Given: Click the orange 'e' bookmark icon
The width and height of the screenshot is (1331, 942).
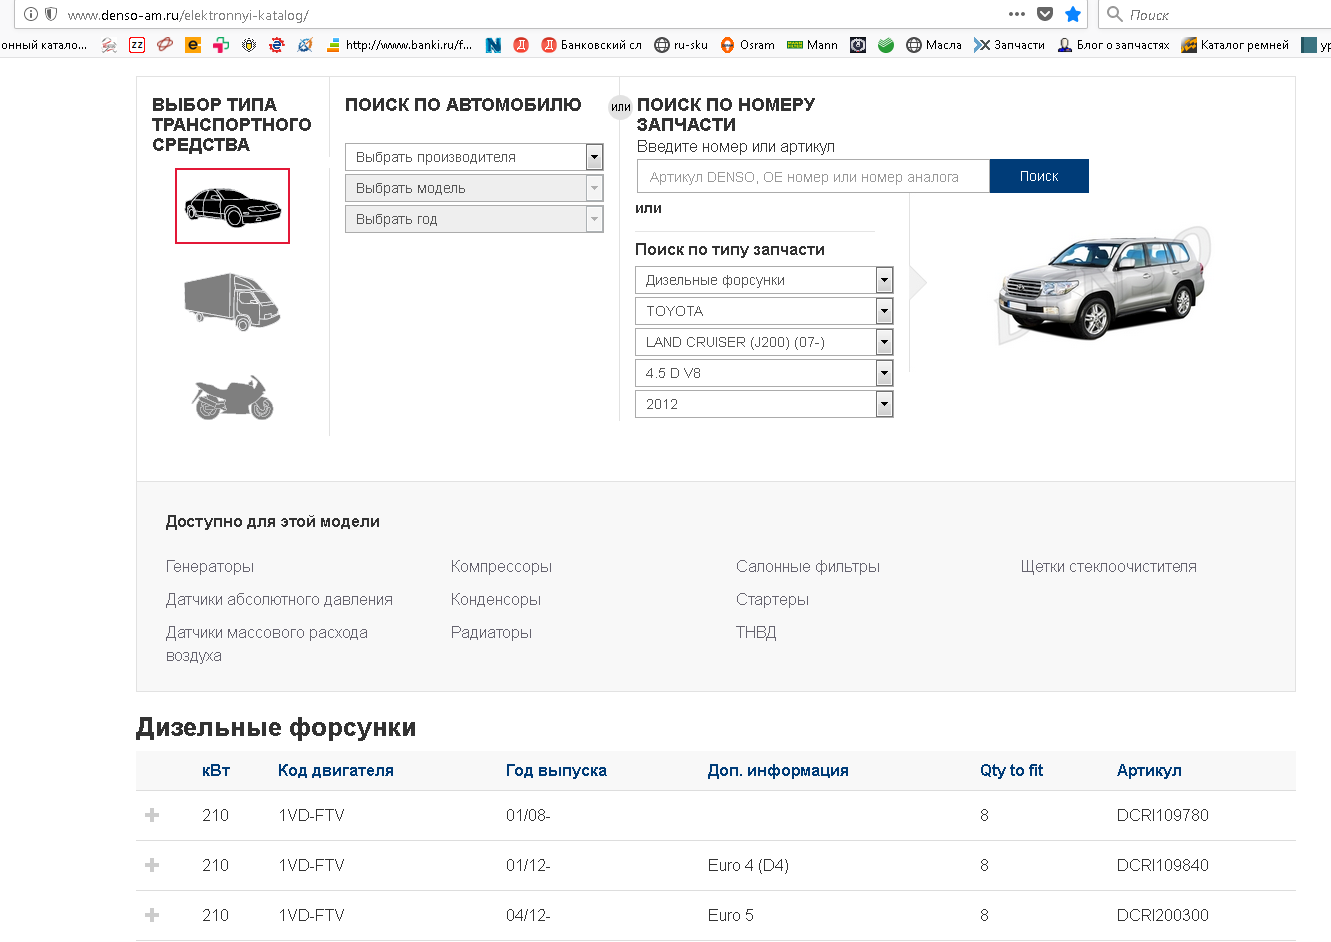Looking at the screenshot, I should [193, 45].
